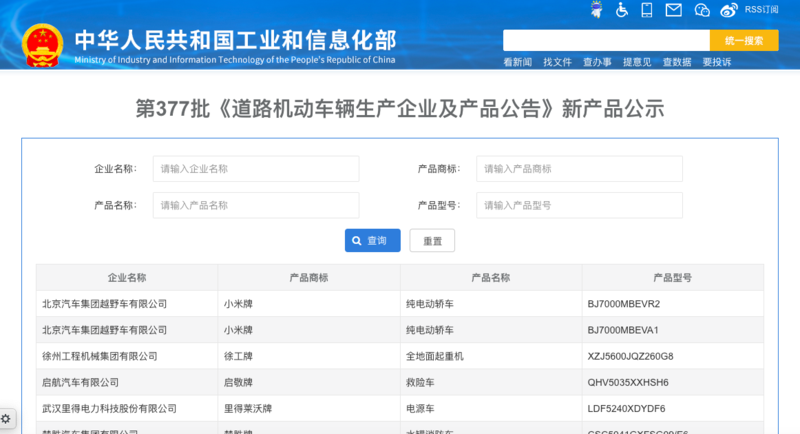Click the 企业名称 column header
This screenshot has width=800, height=434.
[x=127, y=277]
